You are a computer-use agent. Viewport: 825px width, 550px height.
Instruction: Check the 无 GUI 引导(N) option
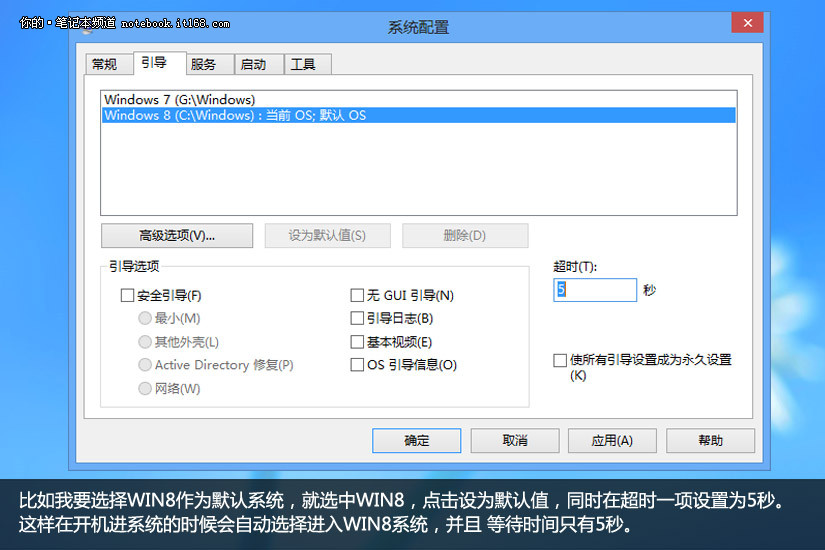[x=357, y=295]
